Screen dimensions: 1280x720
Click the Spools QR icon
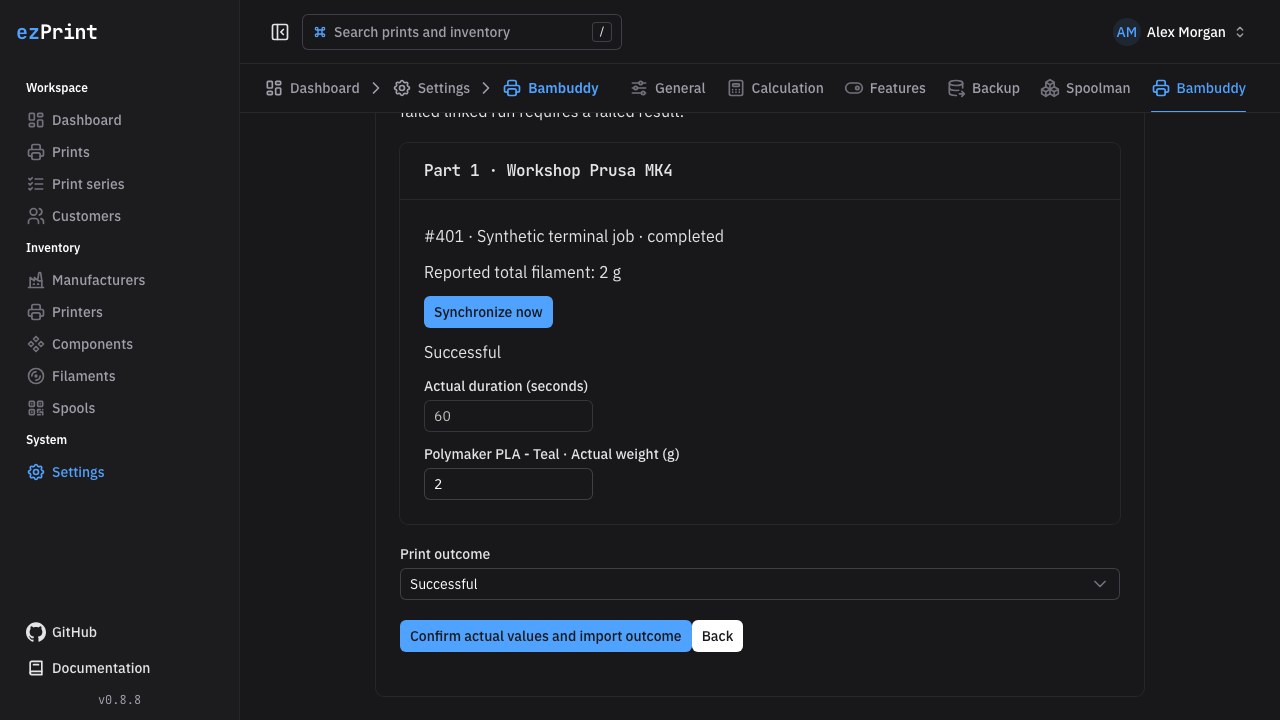pyautogui.click(x=36, y=408)
